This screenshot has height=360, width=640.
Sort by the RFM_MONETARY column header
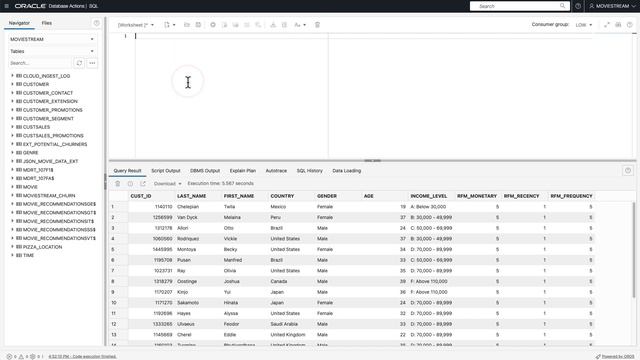(478, 196)
